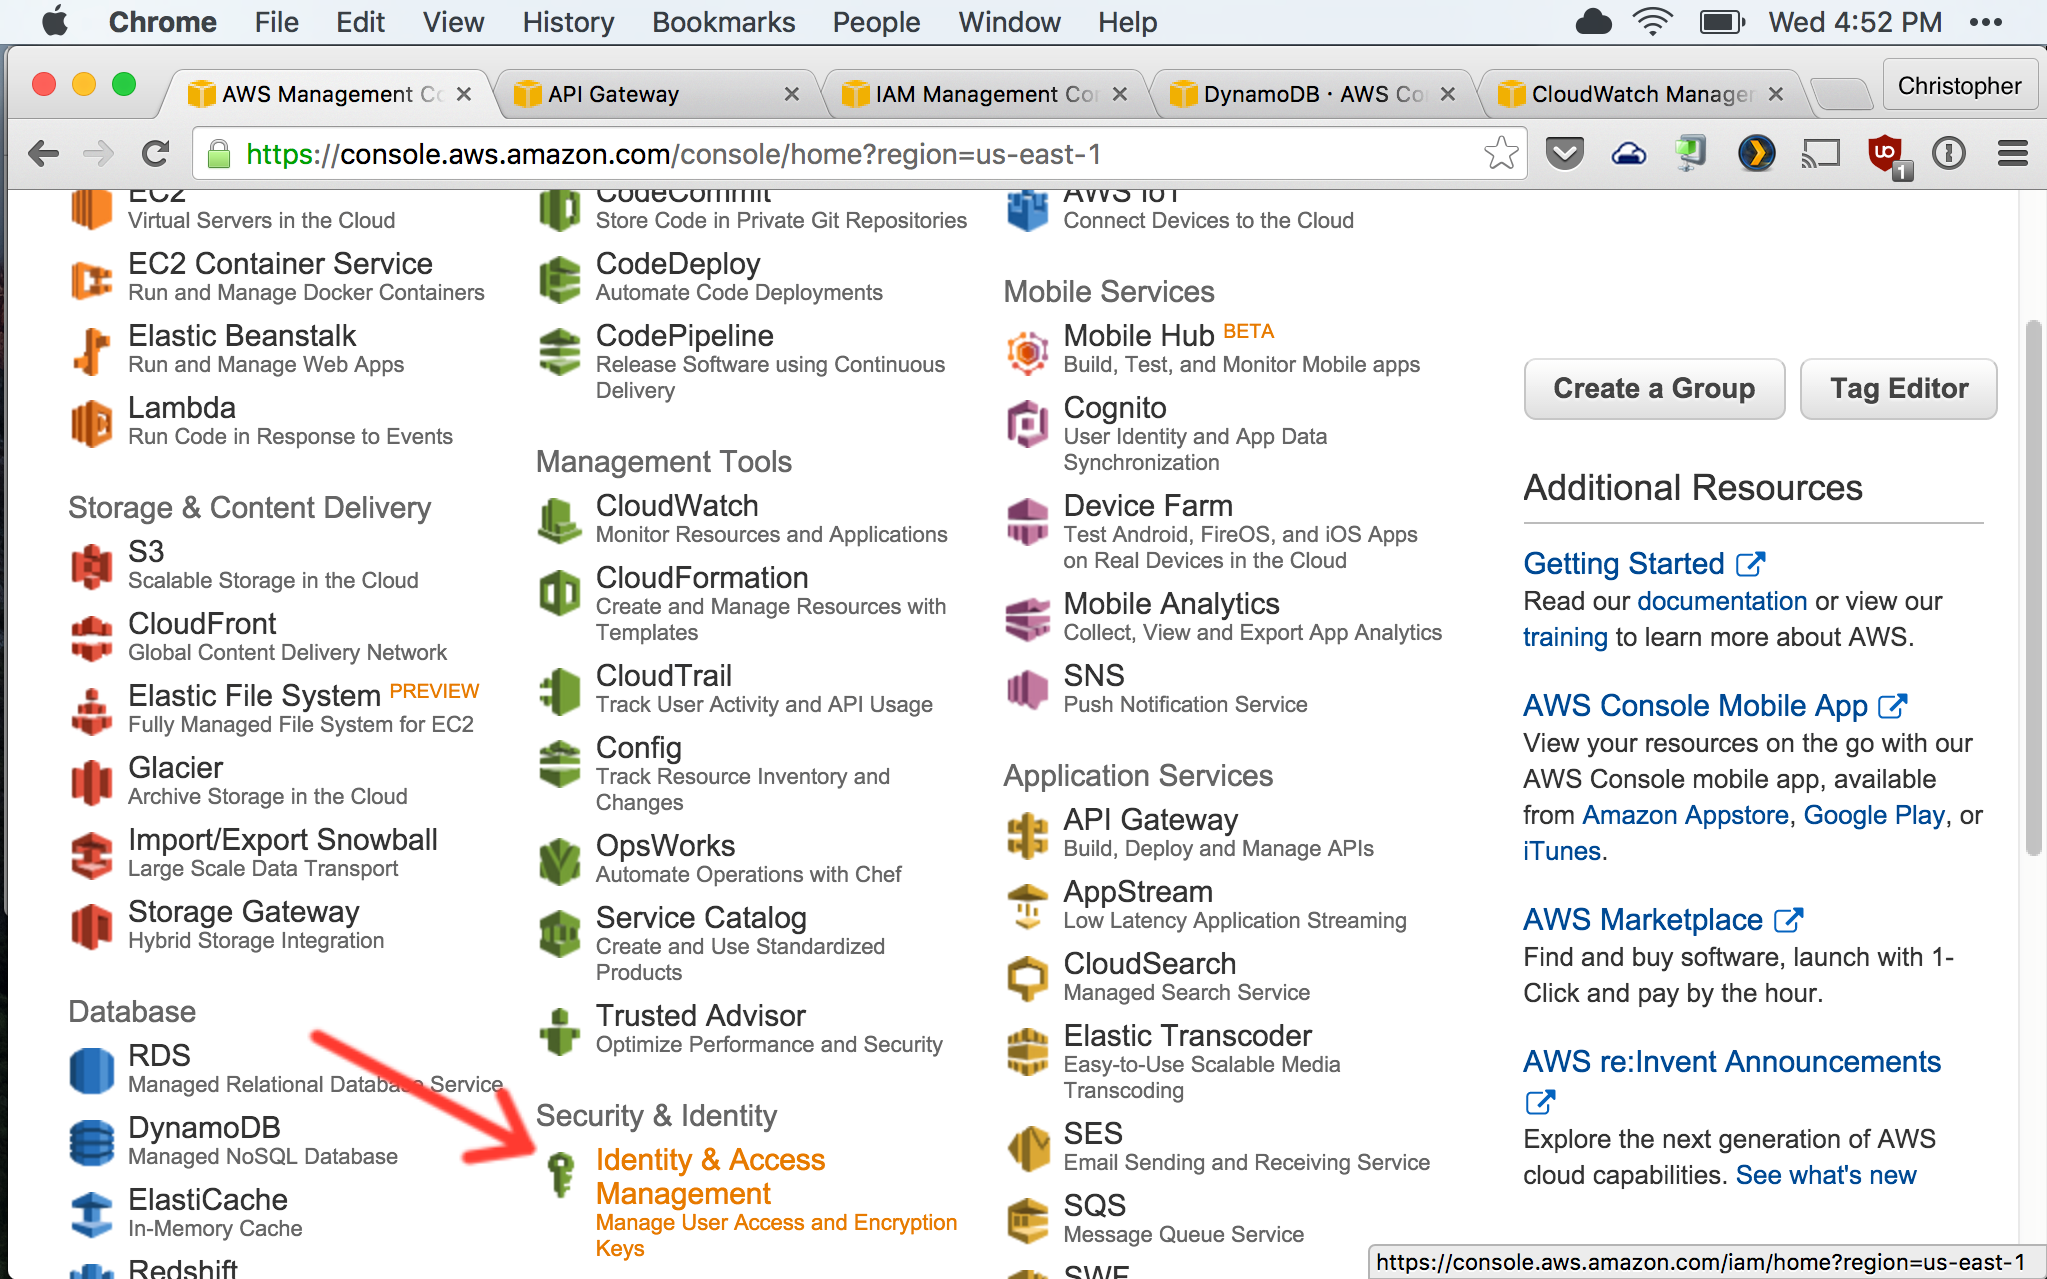This screenshot has width=2047, height=1279.
Task: Click the Tag Editor button
Action: (1897, 389)
